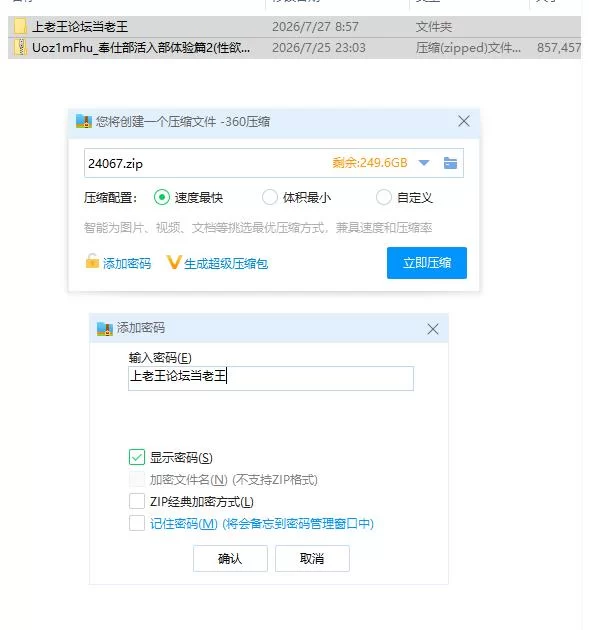
Task: Tick the disabled 加密文件名(N) checkbox
Action: (137, 479)
